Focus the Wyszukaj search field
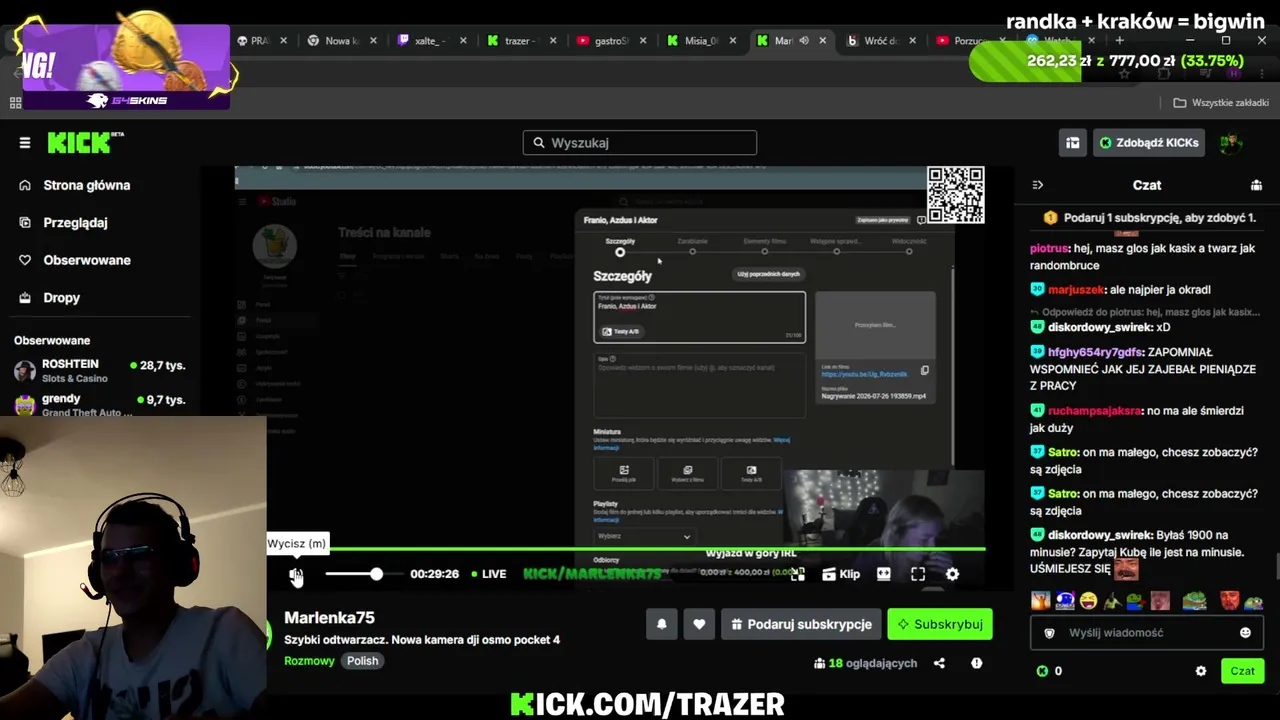 (640, 143)
